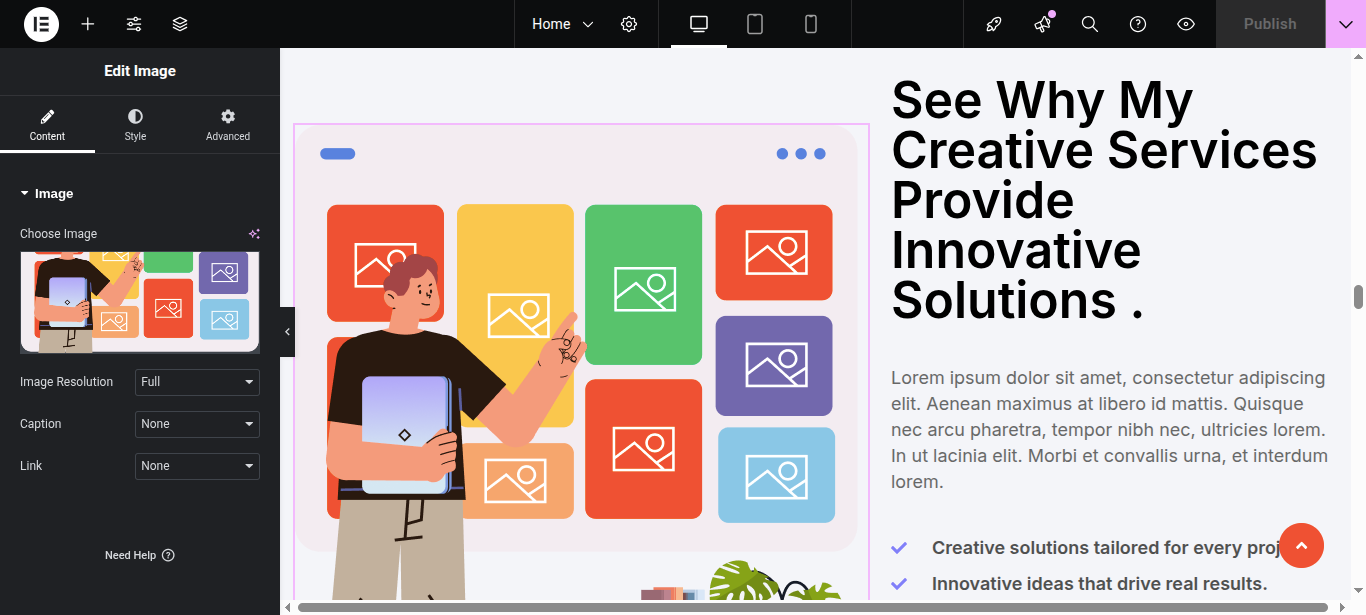Open What's New megaphone icon
1366x615 pixels.
pos(1042,24)
